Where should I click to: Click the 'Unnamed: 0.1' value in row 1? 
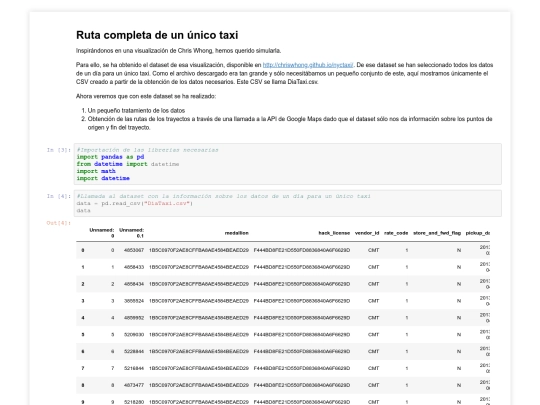pos(134,267)
